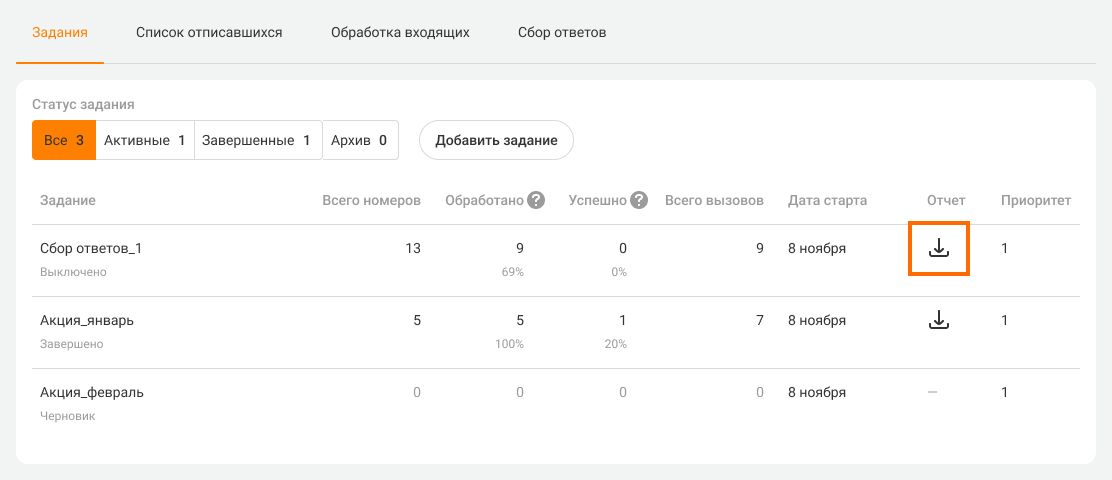Viewport: 1112px width, 480px height.
Task: Click help icon next to Успешно
Action: pyautogui.click(x=639, y=200)
